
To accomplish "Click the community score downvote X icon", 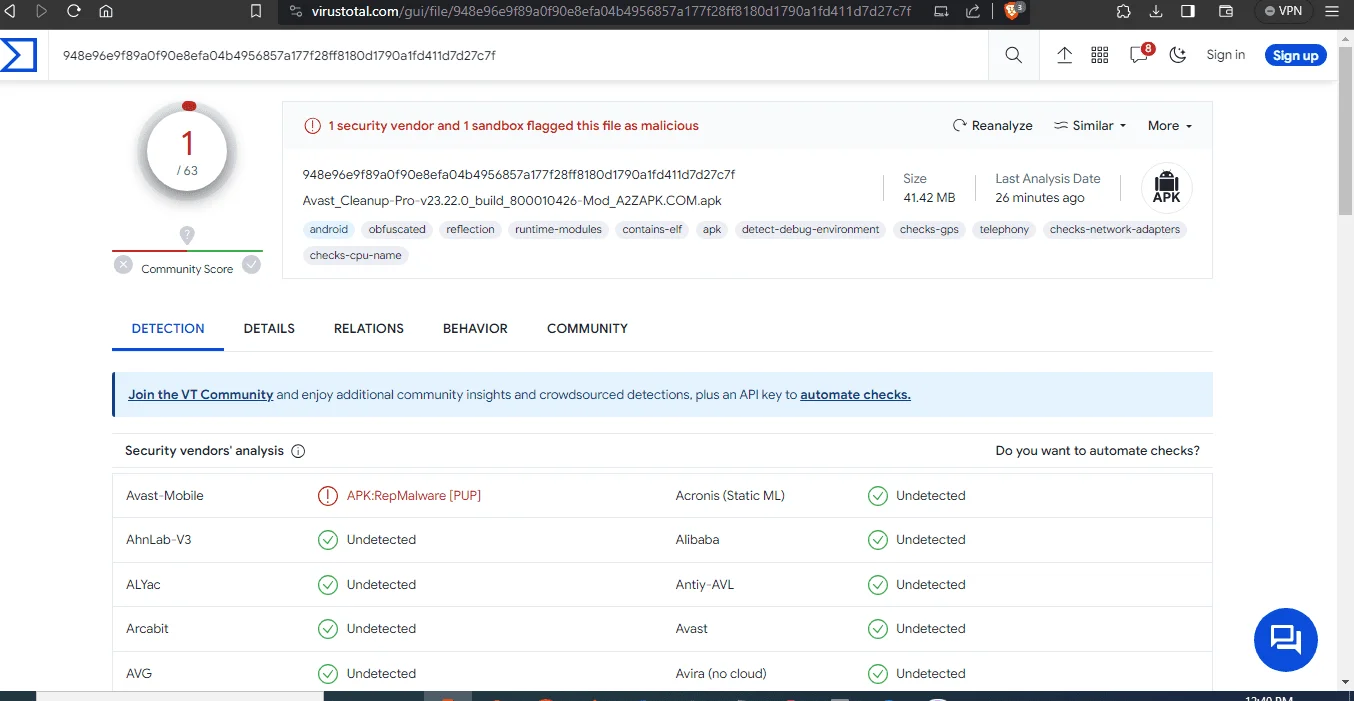I will pos(123,265).
